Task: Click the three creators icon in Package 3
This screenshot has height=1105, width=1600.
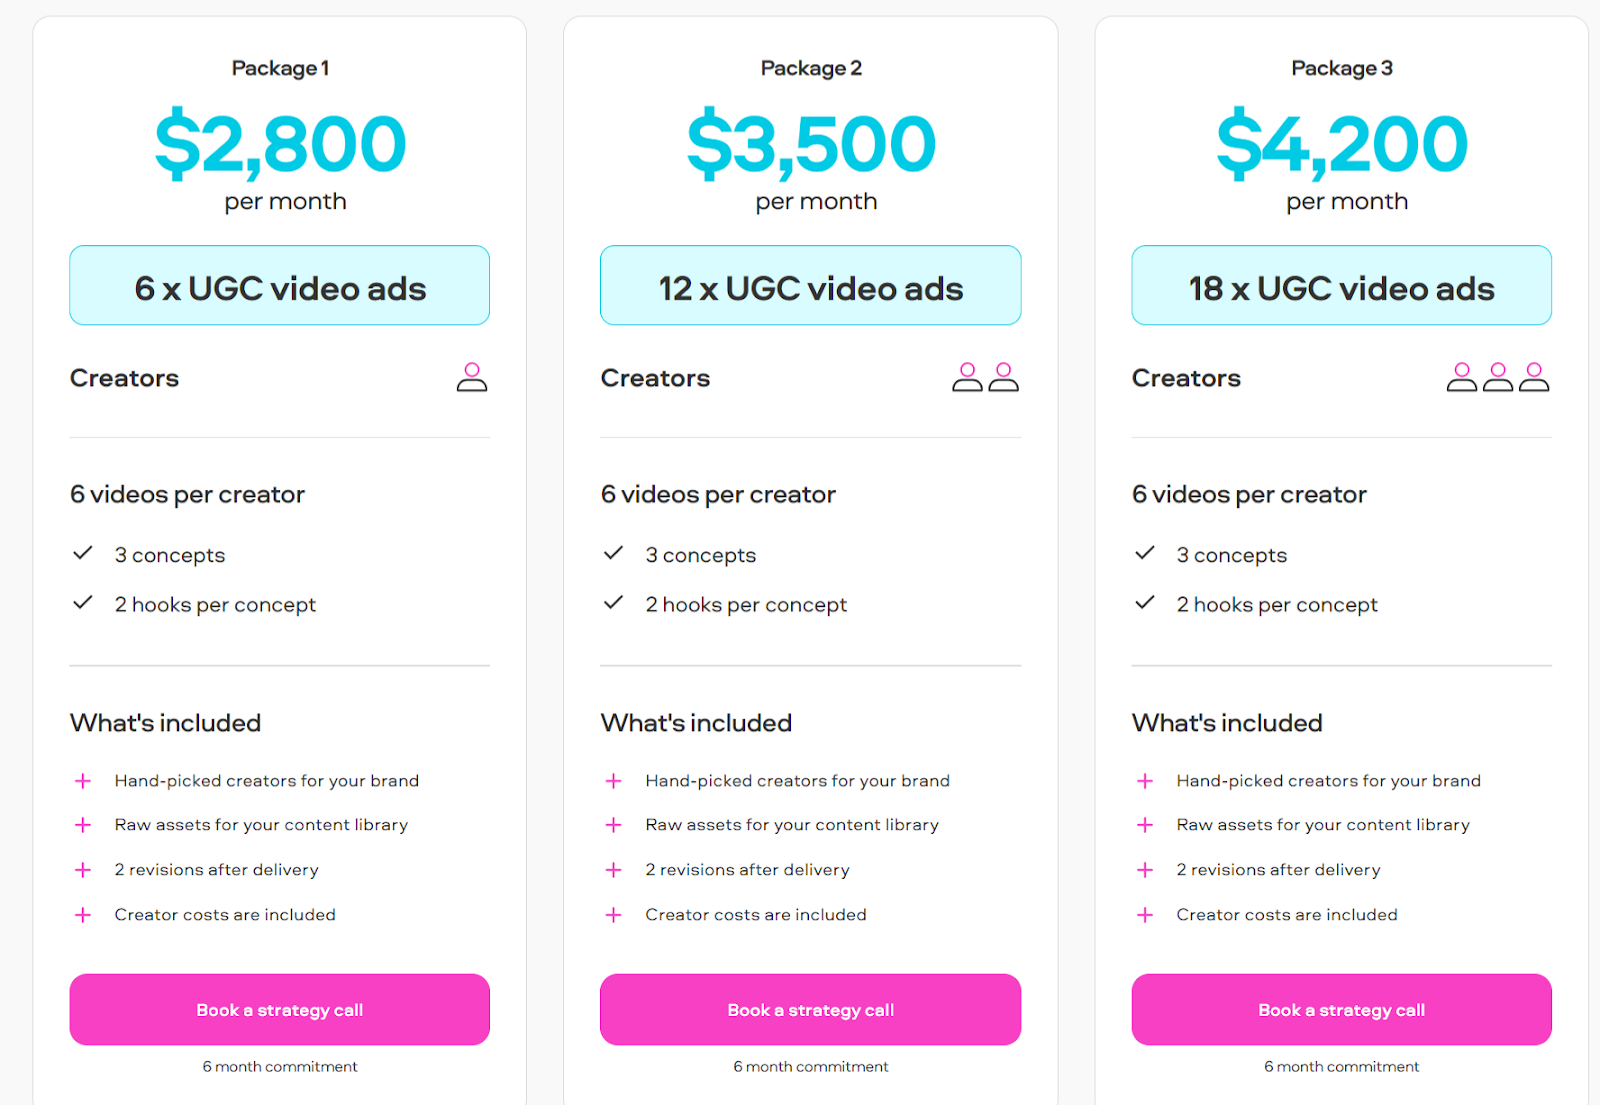Action: (1498, 377)
